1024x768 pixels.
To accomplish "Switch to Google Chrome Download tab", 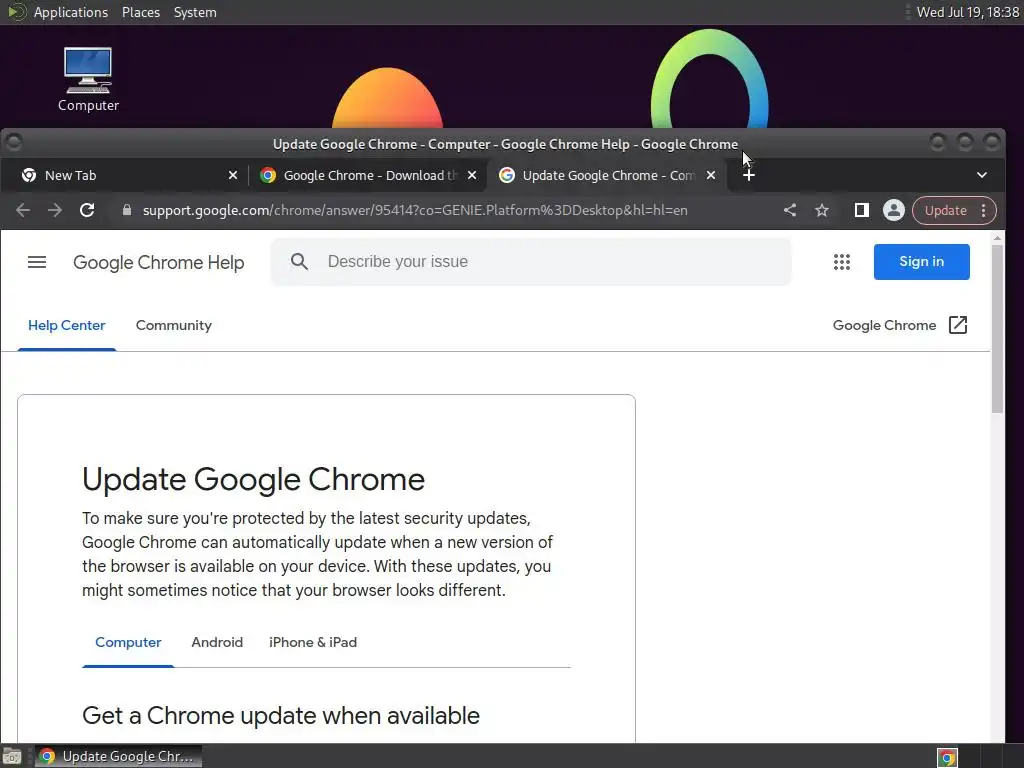I will pyautogui.click(x=368, y=175).
